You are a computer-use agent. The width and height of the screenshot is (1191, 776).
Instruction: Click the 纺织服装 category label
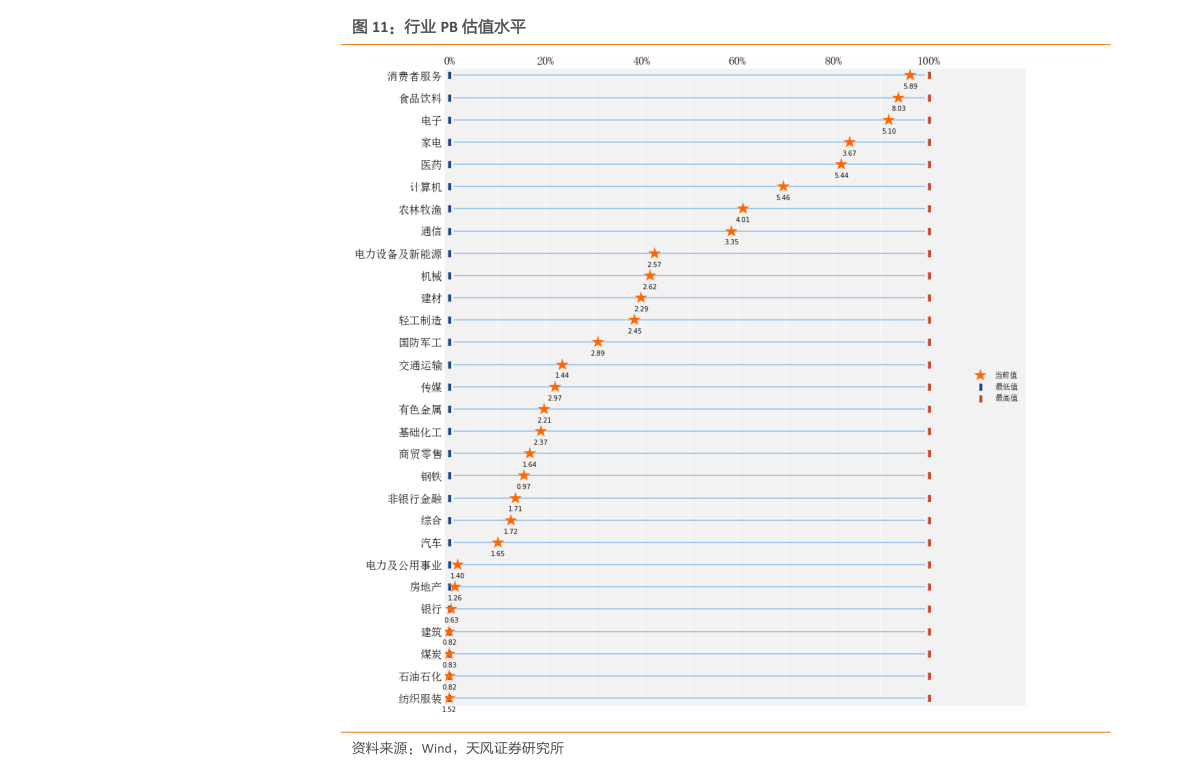point(419,699)
